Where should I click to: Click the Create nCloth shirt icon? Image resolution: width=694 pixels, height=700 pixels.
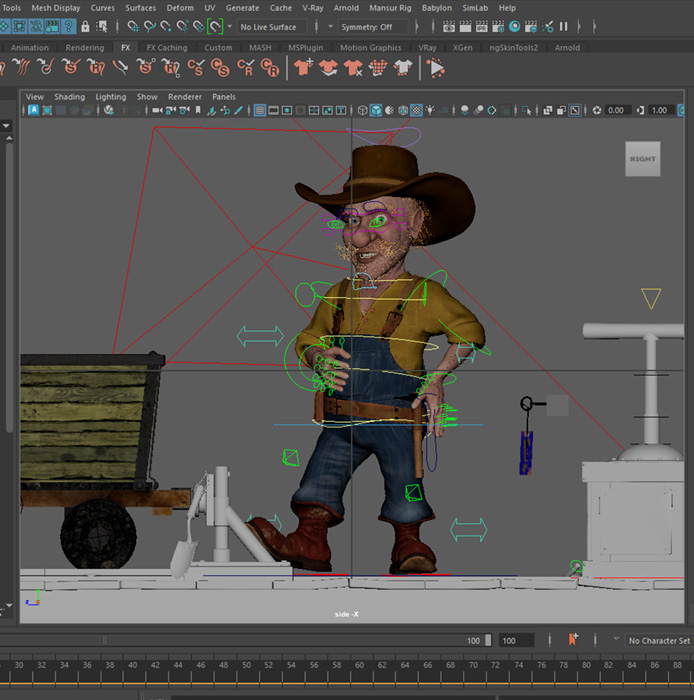point(303,68)
